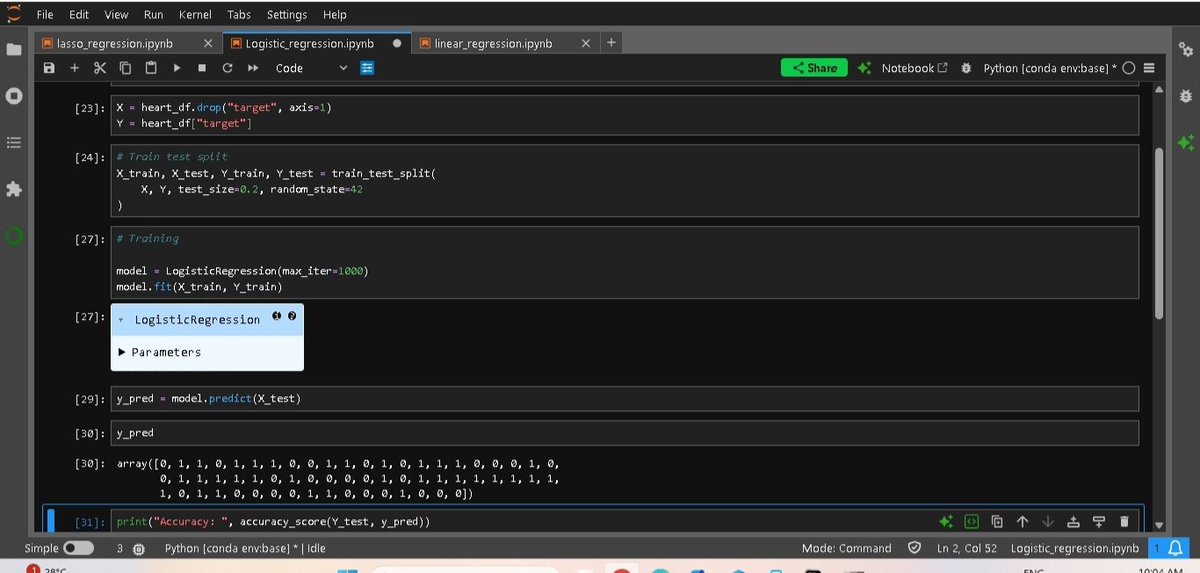The height and width of the screenshot is (573, 1200).
Task: Open the LogisticRegression info icon
Action: tap(277, 316)
